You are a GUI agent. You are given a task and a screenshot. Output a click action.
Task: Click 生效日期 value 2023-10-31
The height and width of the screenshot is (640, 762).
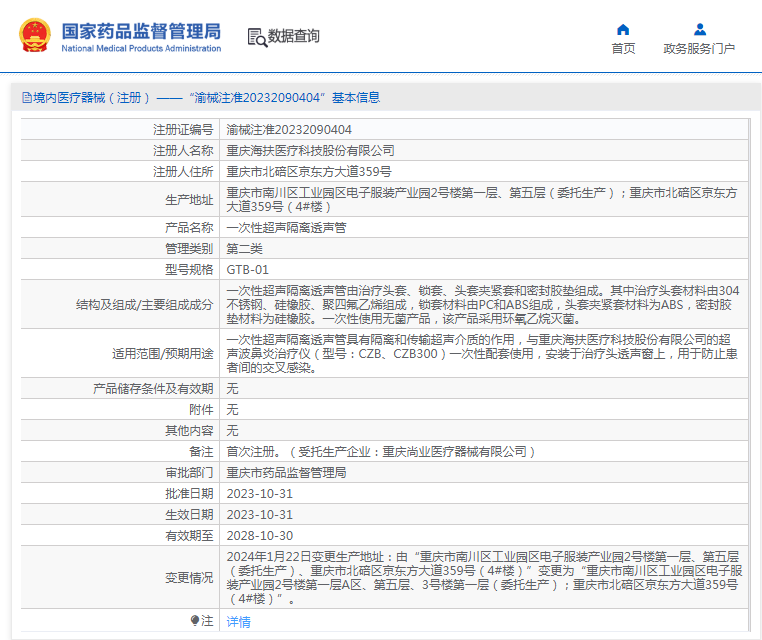260,515
